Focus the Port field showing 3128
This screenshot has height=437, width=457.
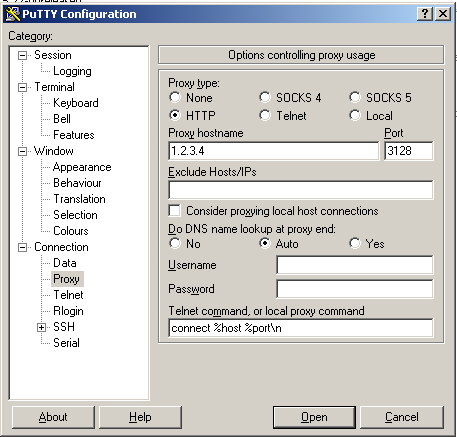(409, 151)
